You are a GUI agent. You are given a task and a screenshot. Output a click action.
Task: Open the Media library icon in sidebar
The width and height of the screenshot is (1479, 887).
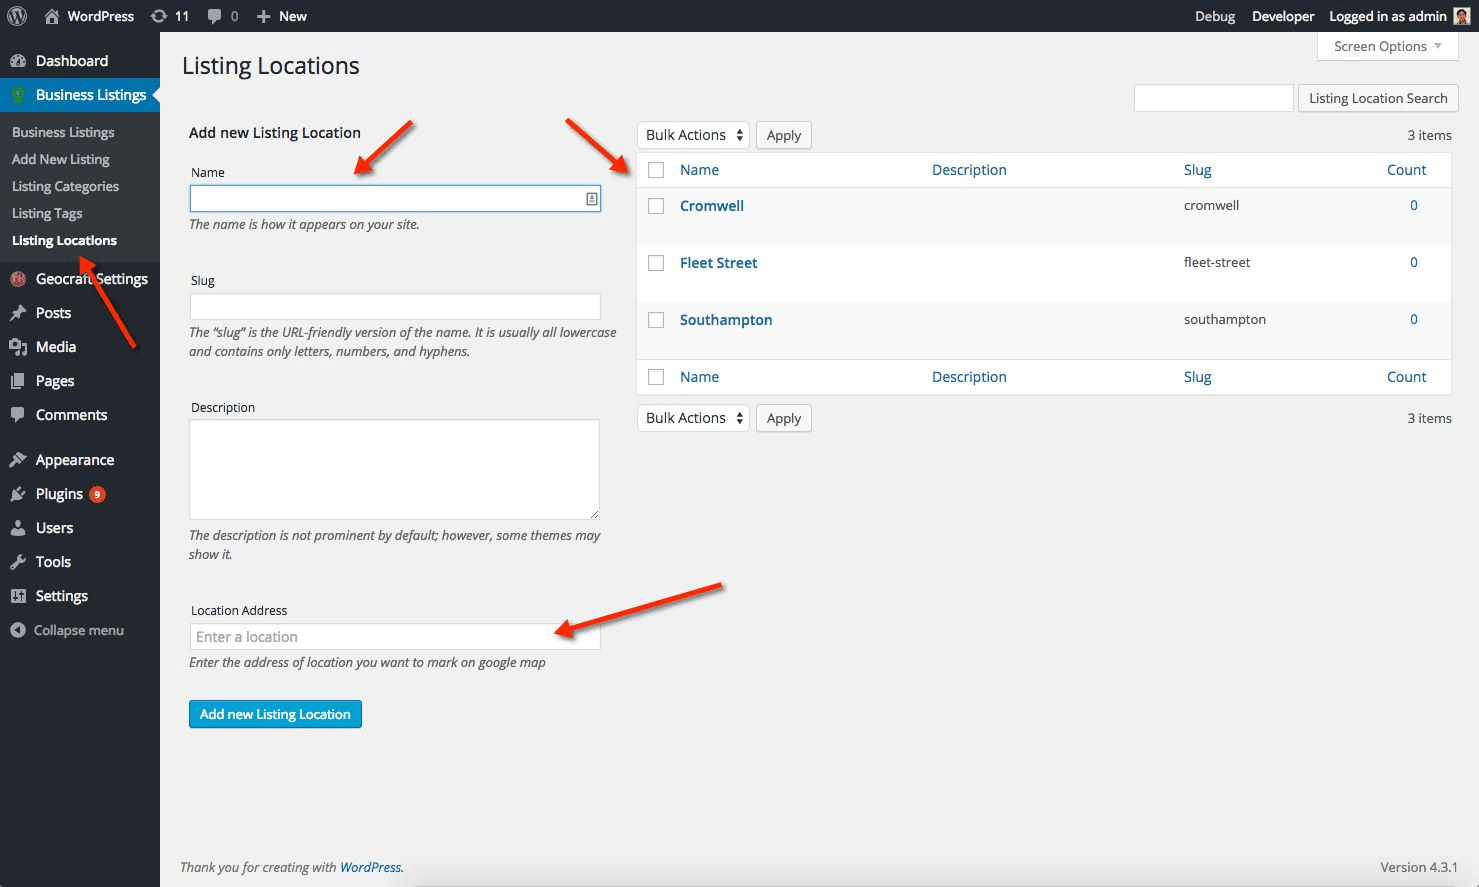[x=18, y=347]
